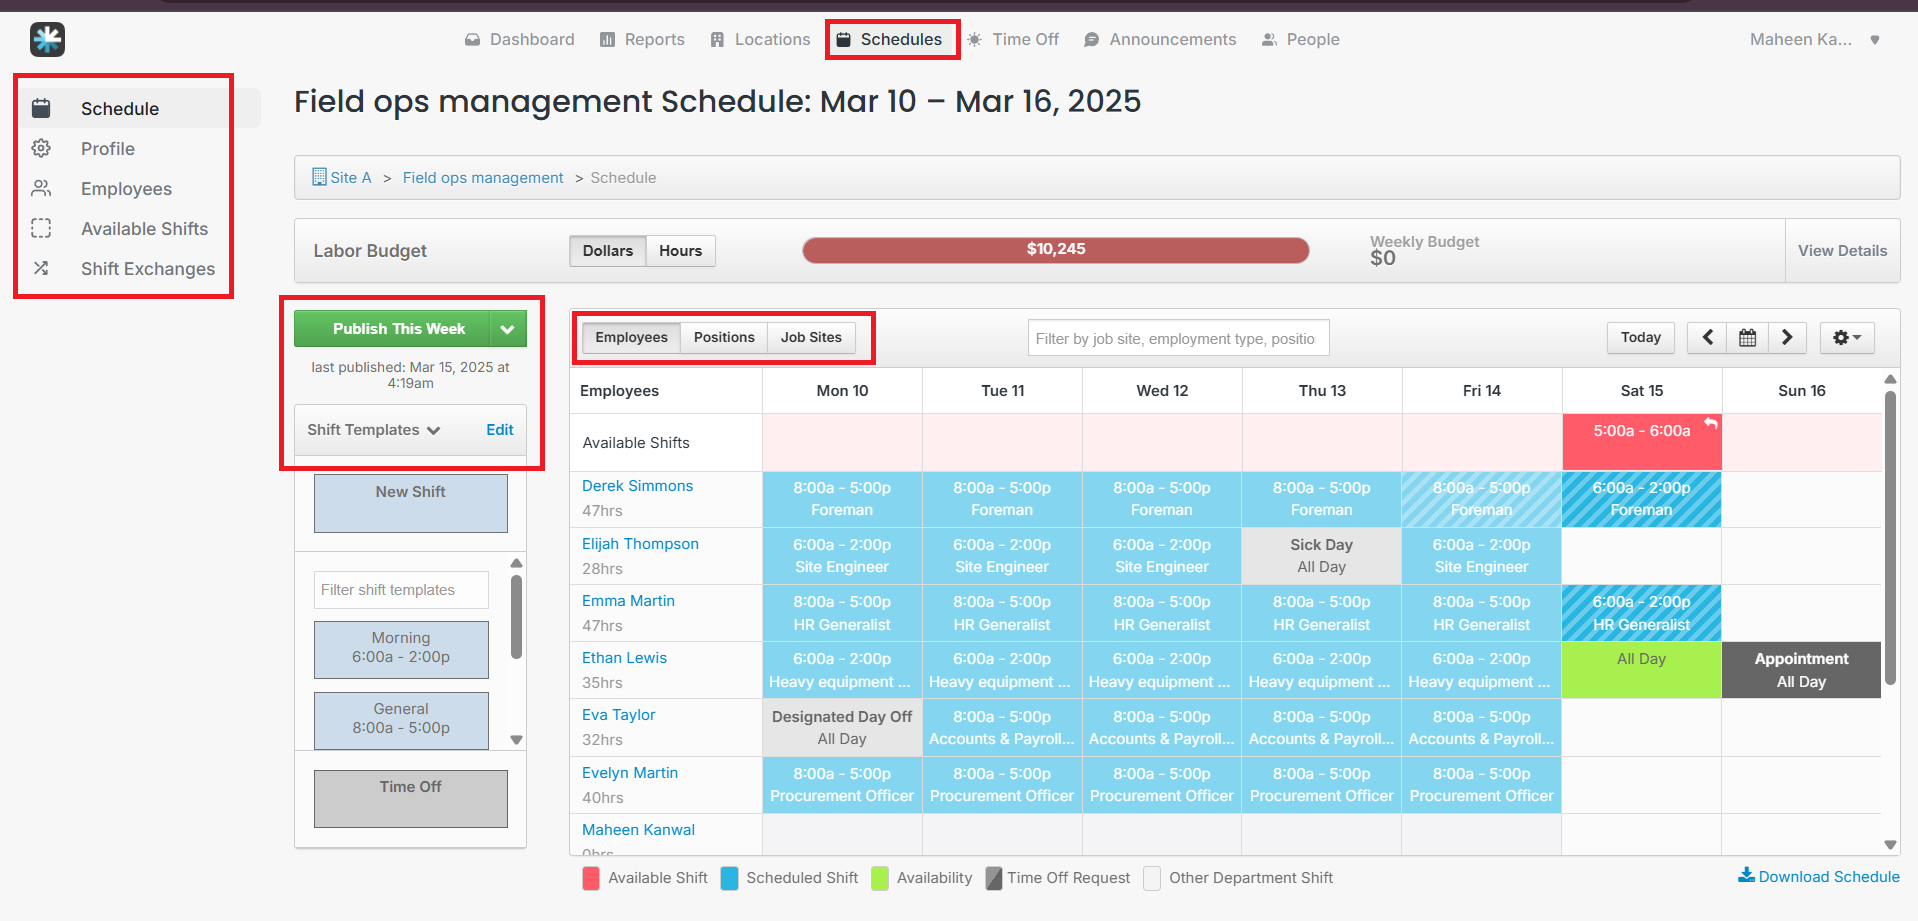Image resolution: width=1918 pixels, height=921 pixels.
Task: Go to next week arrow
Action: (x=1787, y=338)
